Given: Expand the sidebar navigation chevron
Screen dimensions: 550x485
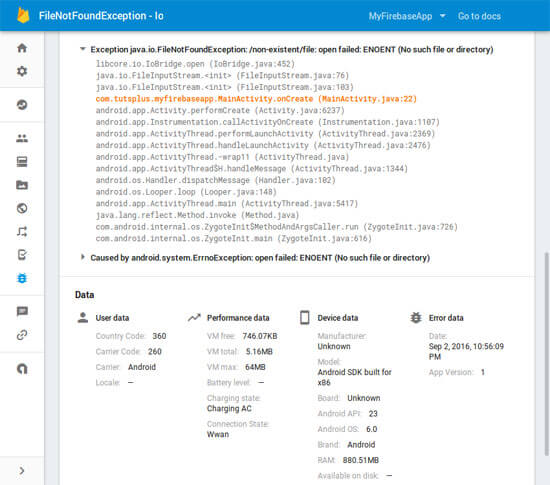Looking at the screenshot, I should pos(22,471).
